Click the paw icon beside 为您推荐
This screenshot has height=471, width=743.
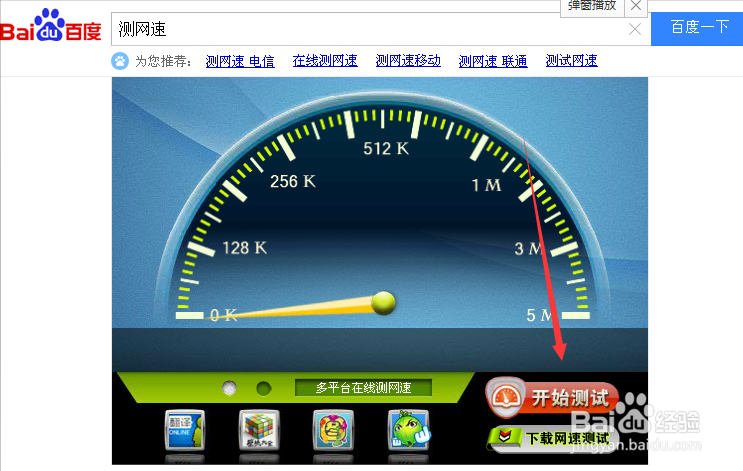tap(120, 61)
